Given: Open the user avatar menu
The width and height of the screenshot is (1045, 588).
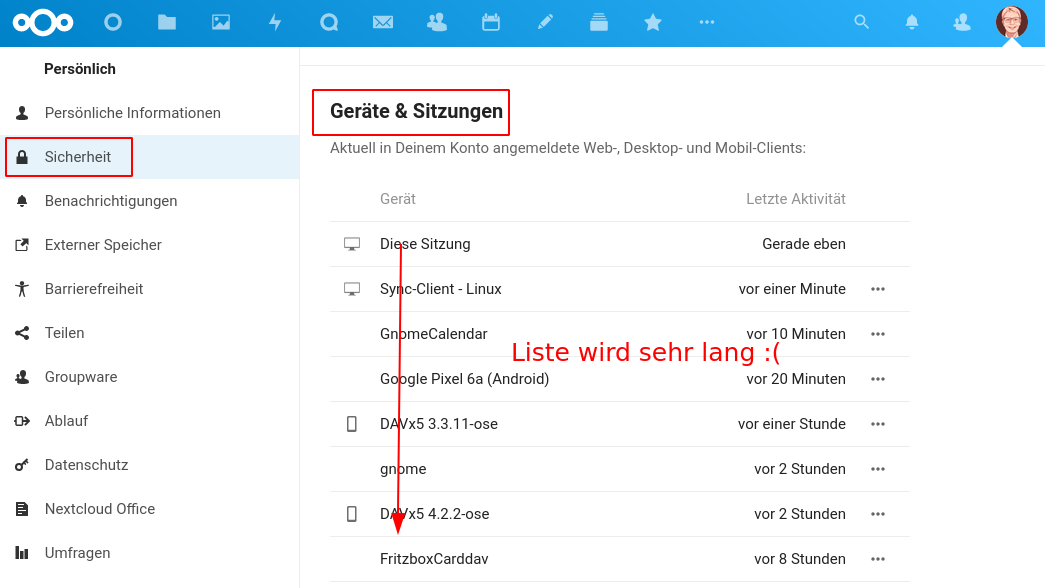Looking at the screenshot, I should [1012, 22].
